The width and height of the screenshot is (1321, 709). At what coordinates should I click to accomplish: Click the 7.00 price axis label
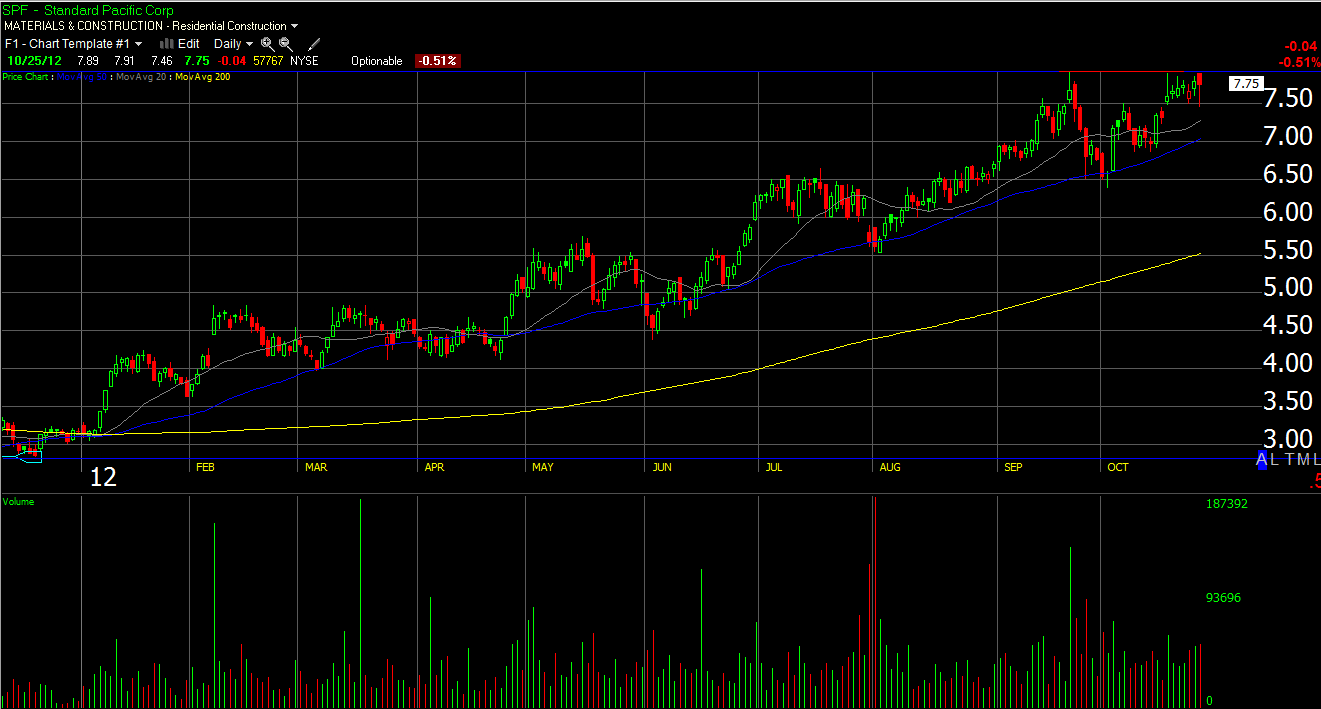pos(1289,135)
